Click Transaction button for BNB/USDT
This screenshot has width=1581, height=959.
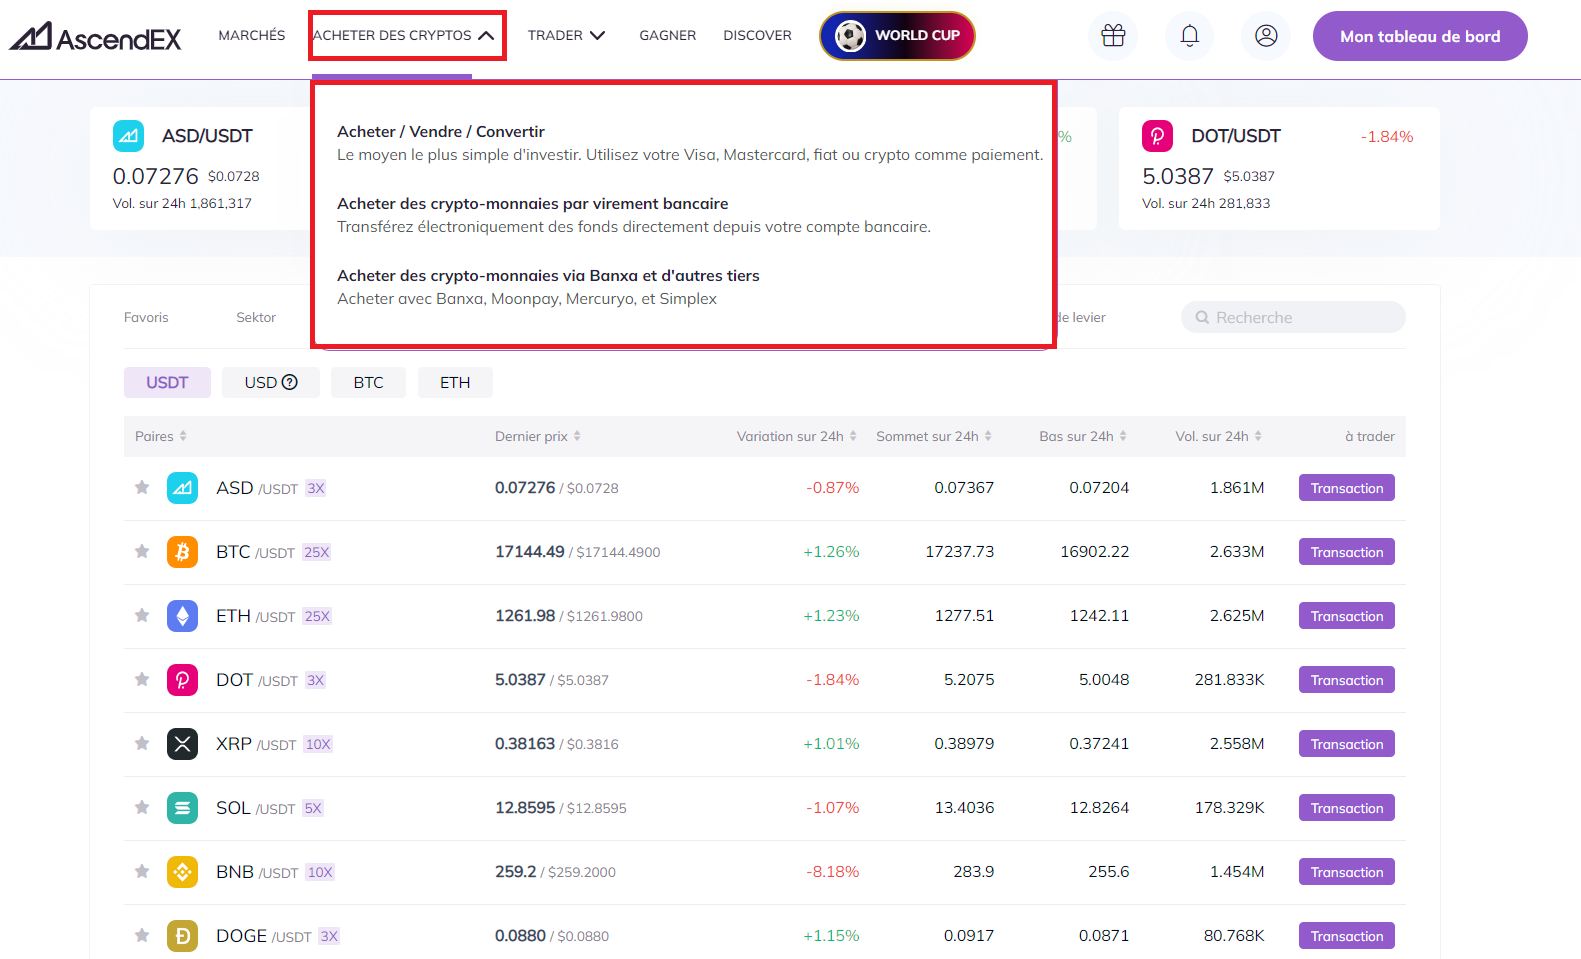(1347, 872)
